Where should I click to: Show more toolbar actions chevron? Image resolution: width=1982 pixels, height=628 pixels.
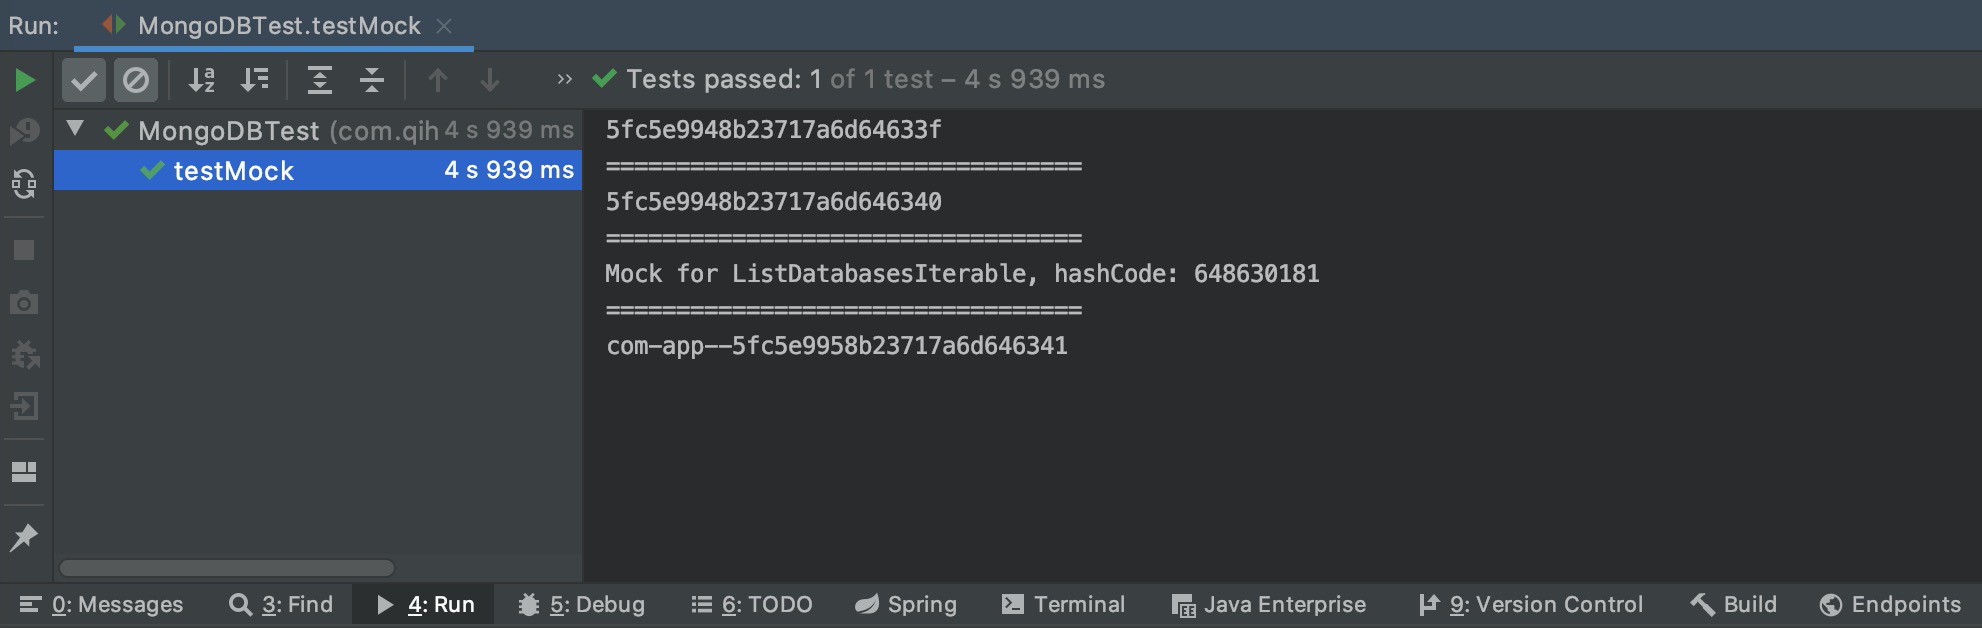click(565, 79)
